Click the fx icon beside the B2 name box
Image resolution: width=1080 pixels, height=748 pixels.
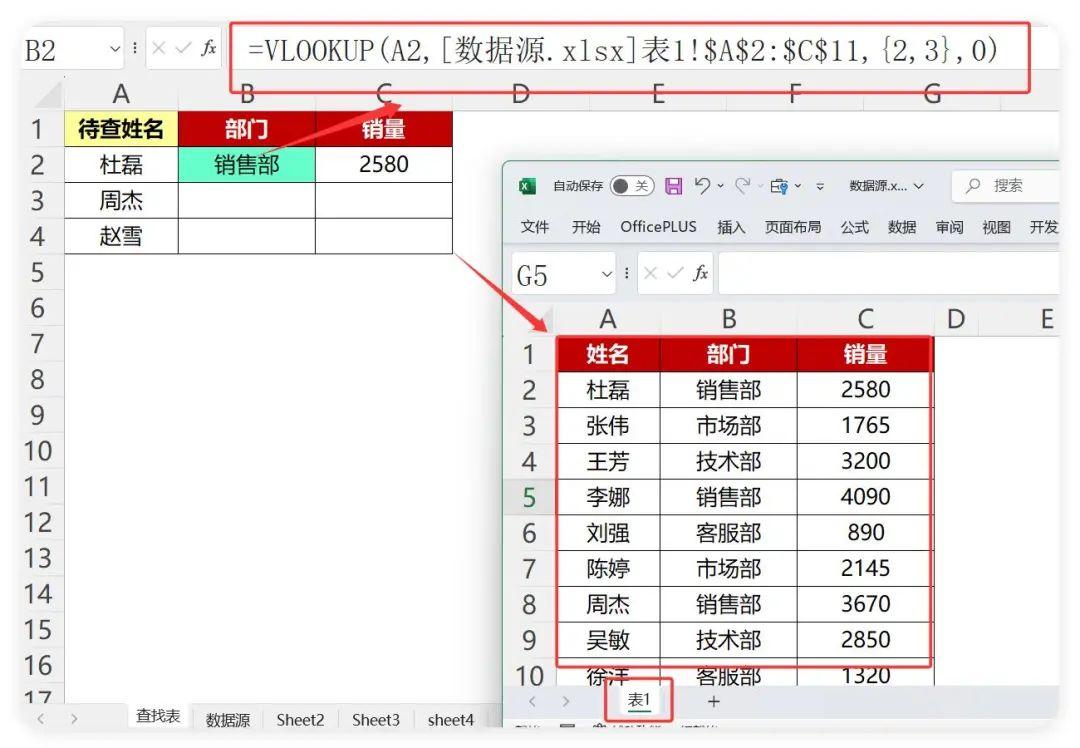pos(208,49)
